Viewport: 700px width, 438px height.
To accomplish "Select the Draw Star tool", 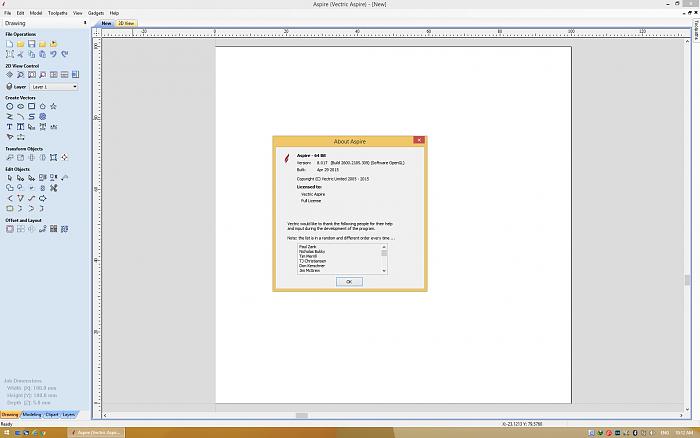I will pyautogui.click(x=53, y=106).
